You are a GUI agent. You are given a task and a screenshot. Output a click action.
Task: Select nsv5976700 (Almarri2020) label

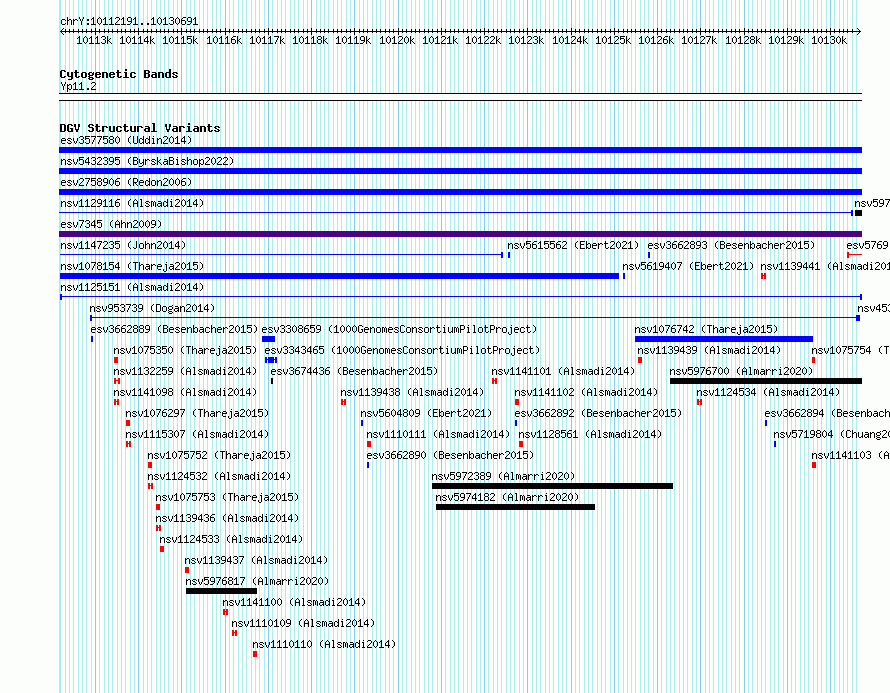pos(741,371)
